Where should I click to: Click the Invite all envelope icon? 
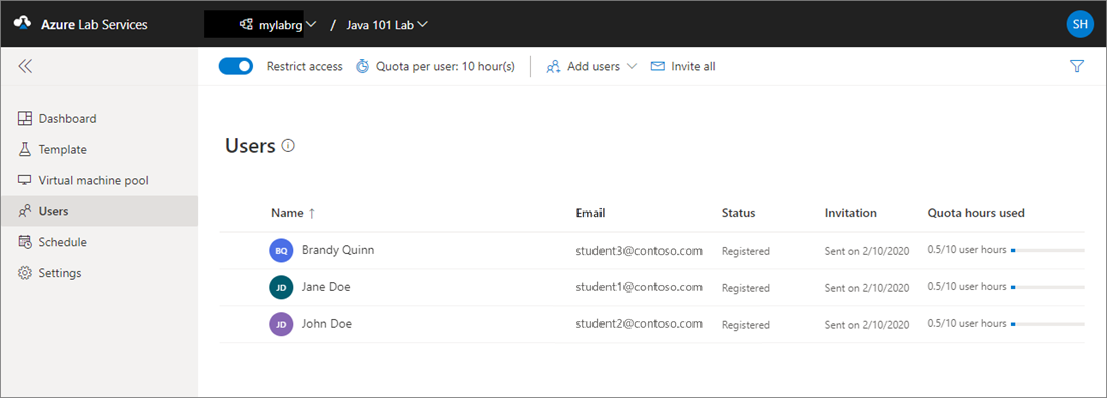click(x=657, y=66)
